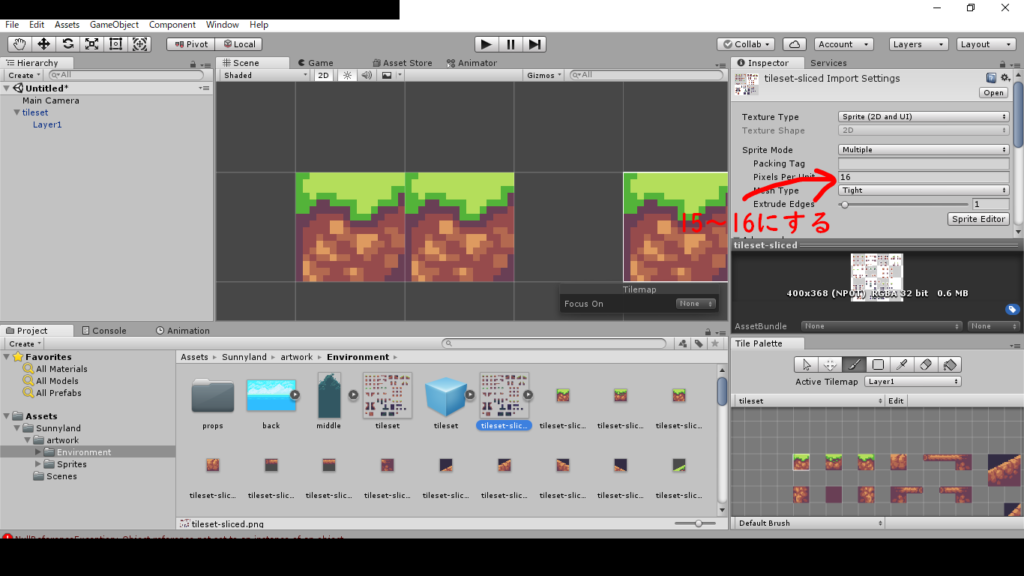Click the Sprite Editor button
Viewport: 1024px width, 576px height.
point(978,218)
